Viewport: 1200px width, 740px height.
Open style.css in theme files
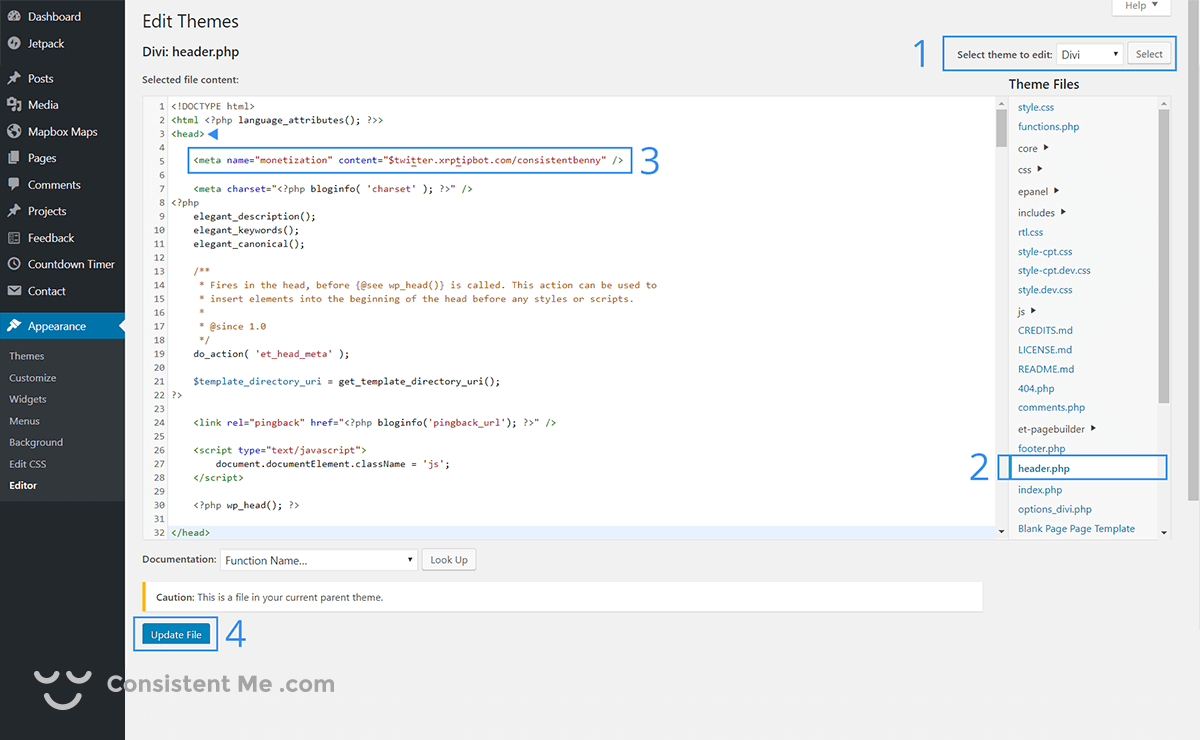[x=1036, y=107]
